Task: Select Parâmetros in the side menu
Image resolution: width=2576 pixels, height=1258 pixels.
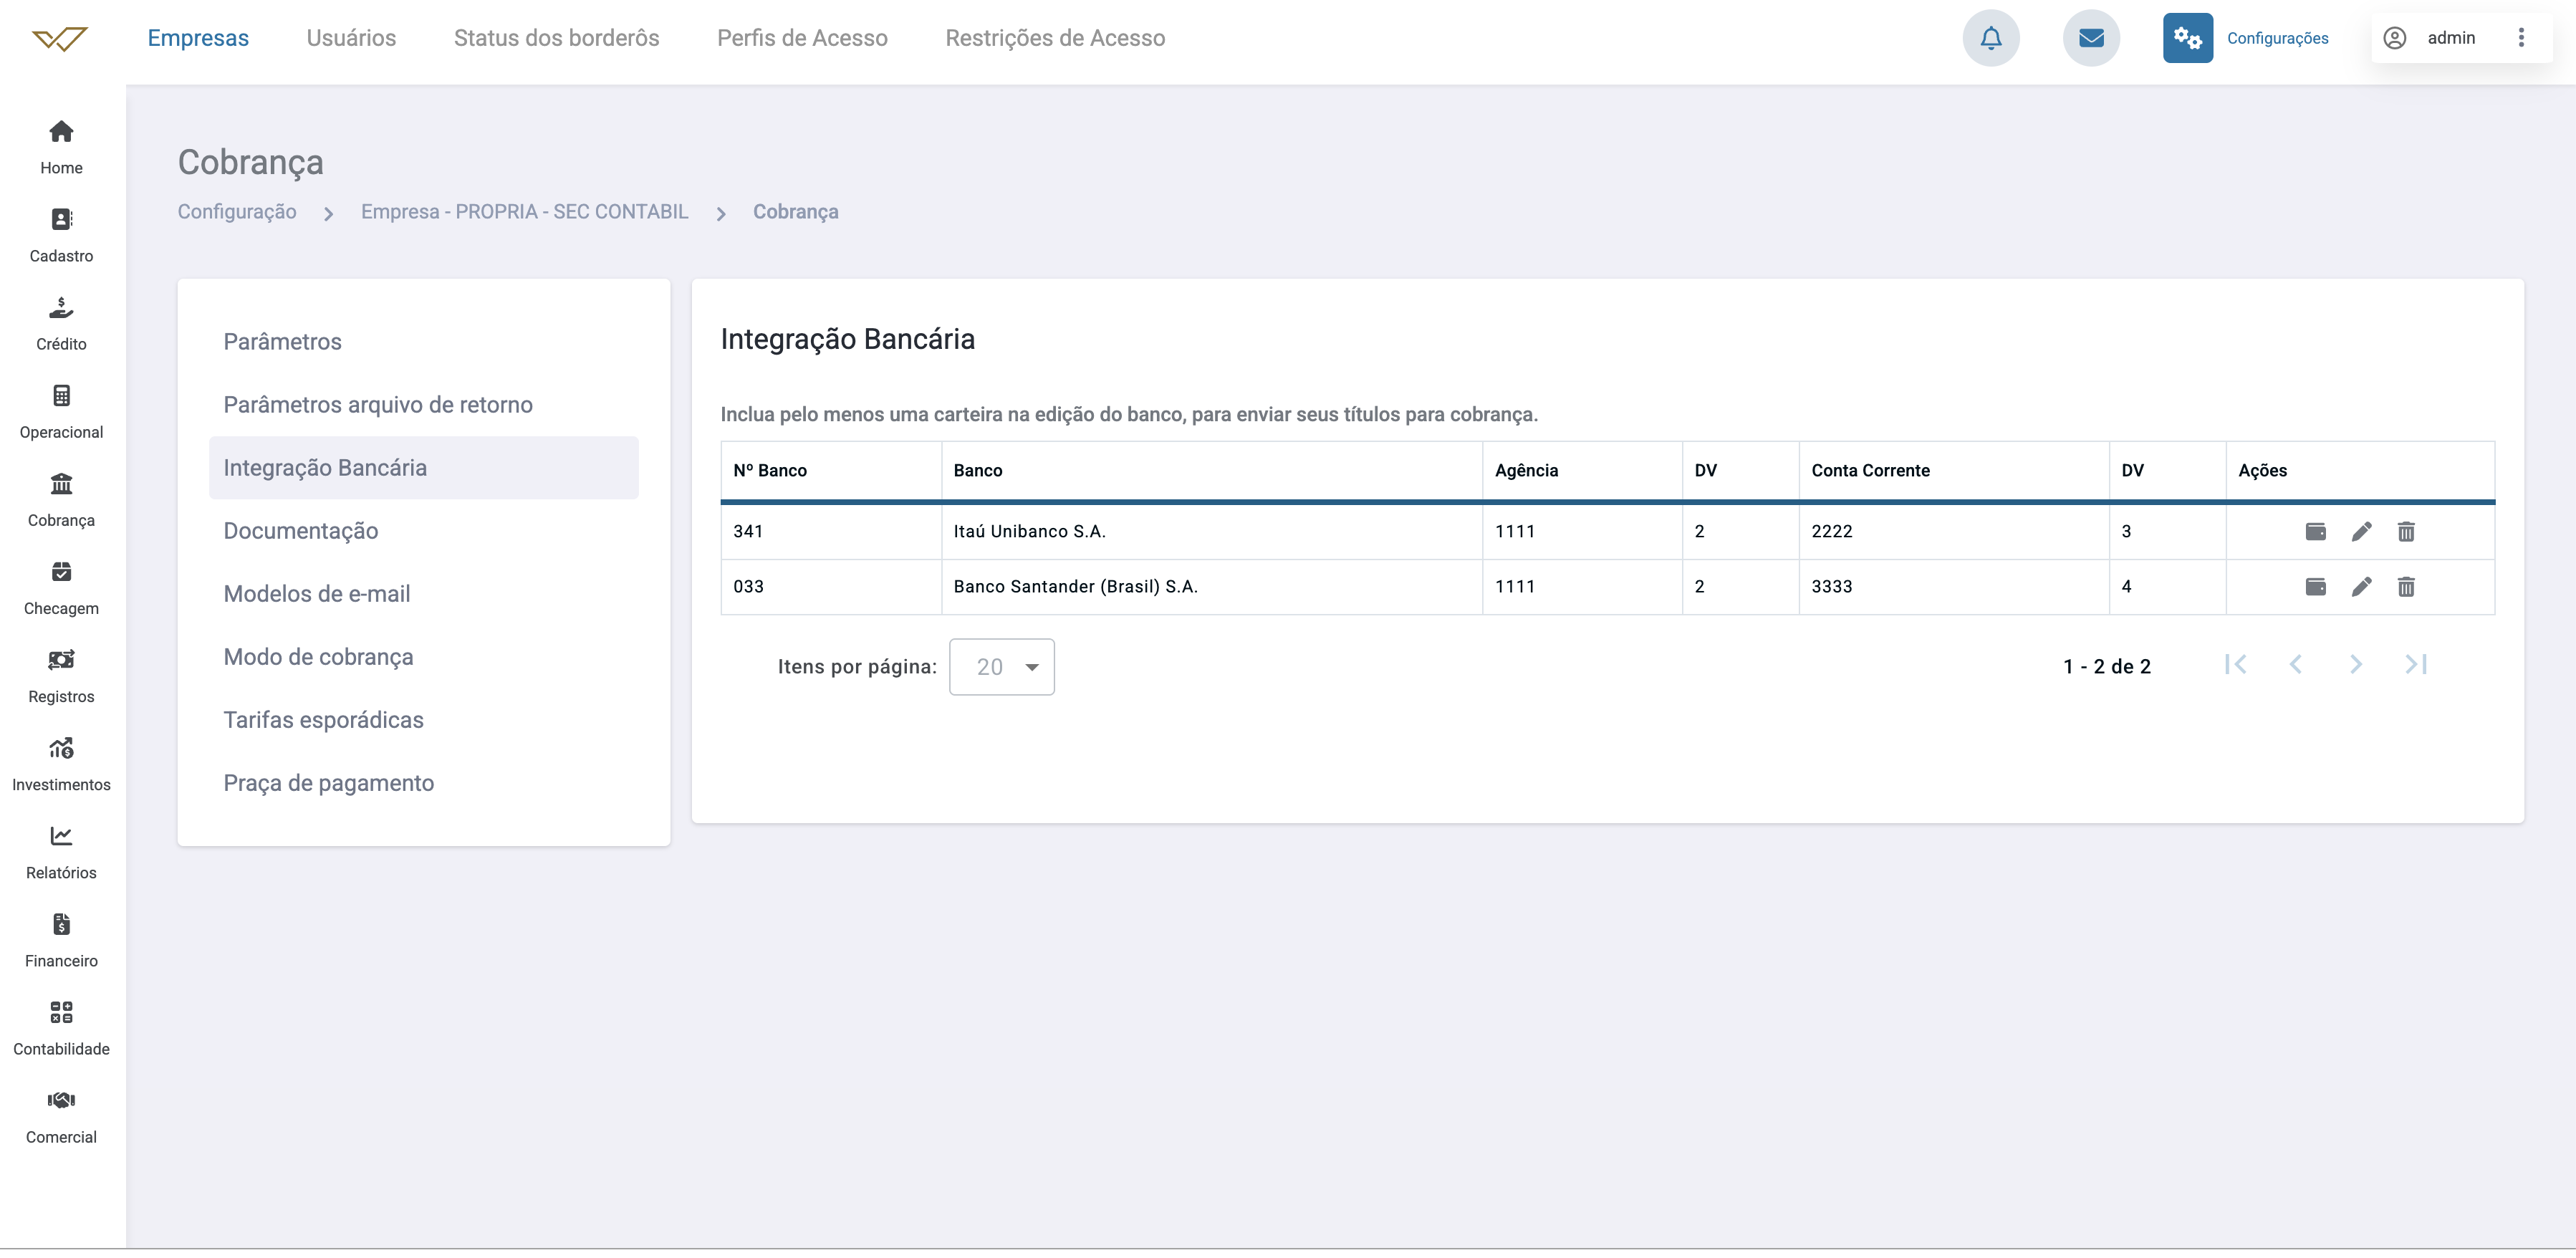Action: pos(423,342)
